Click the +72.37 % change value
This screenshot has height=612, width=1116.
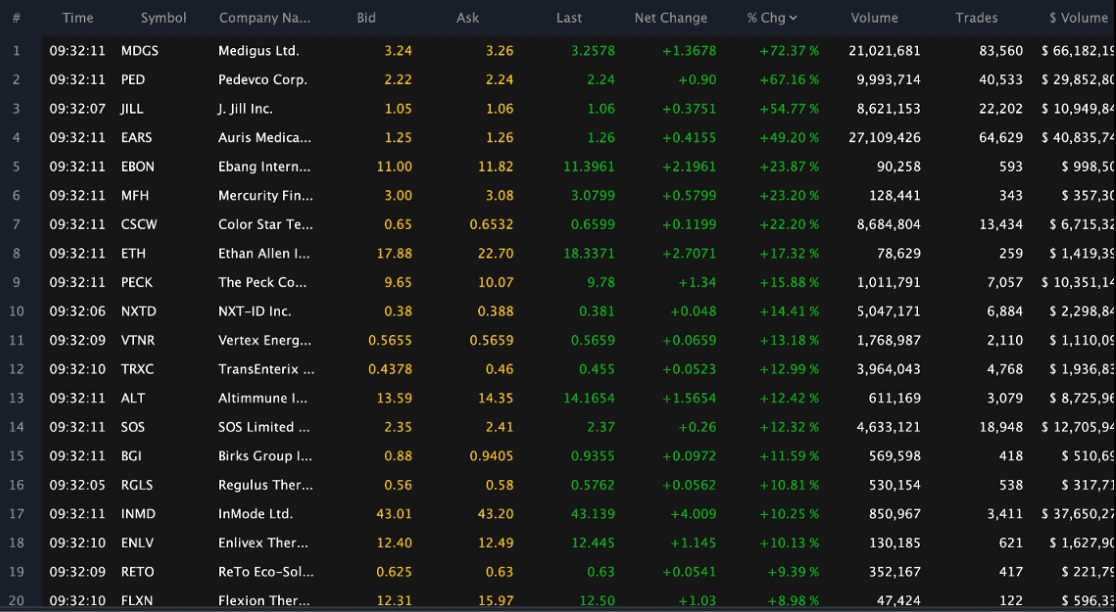[789, 51]
